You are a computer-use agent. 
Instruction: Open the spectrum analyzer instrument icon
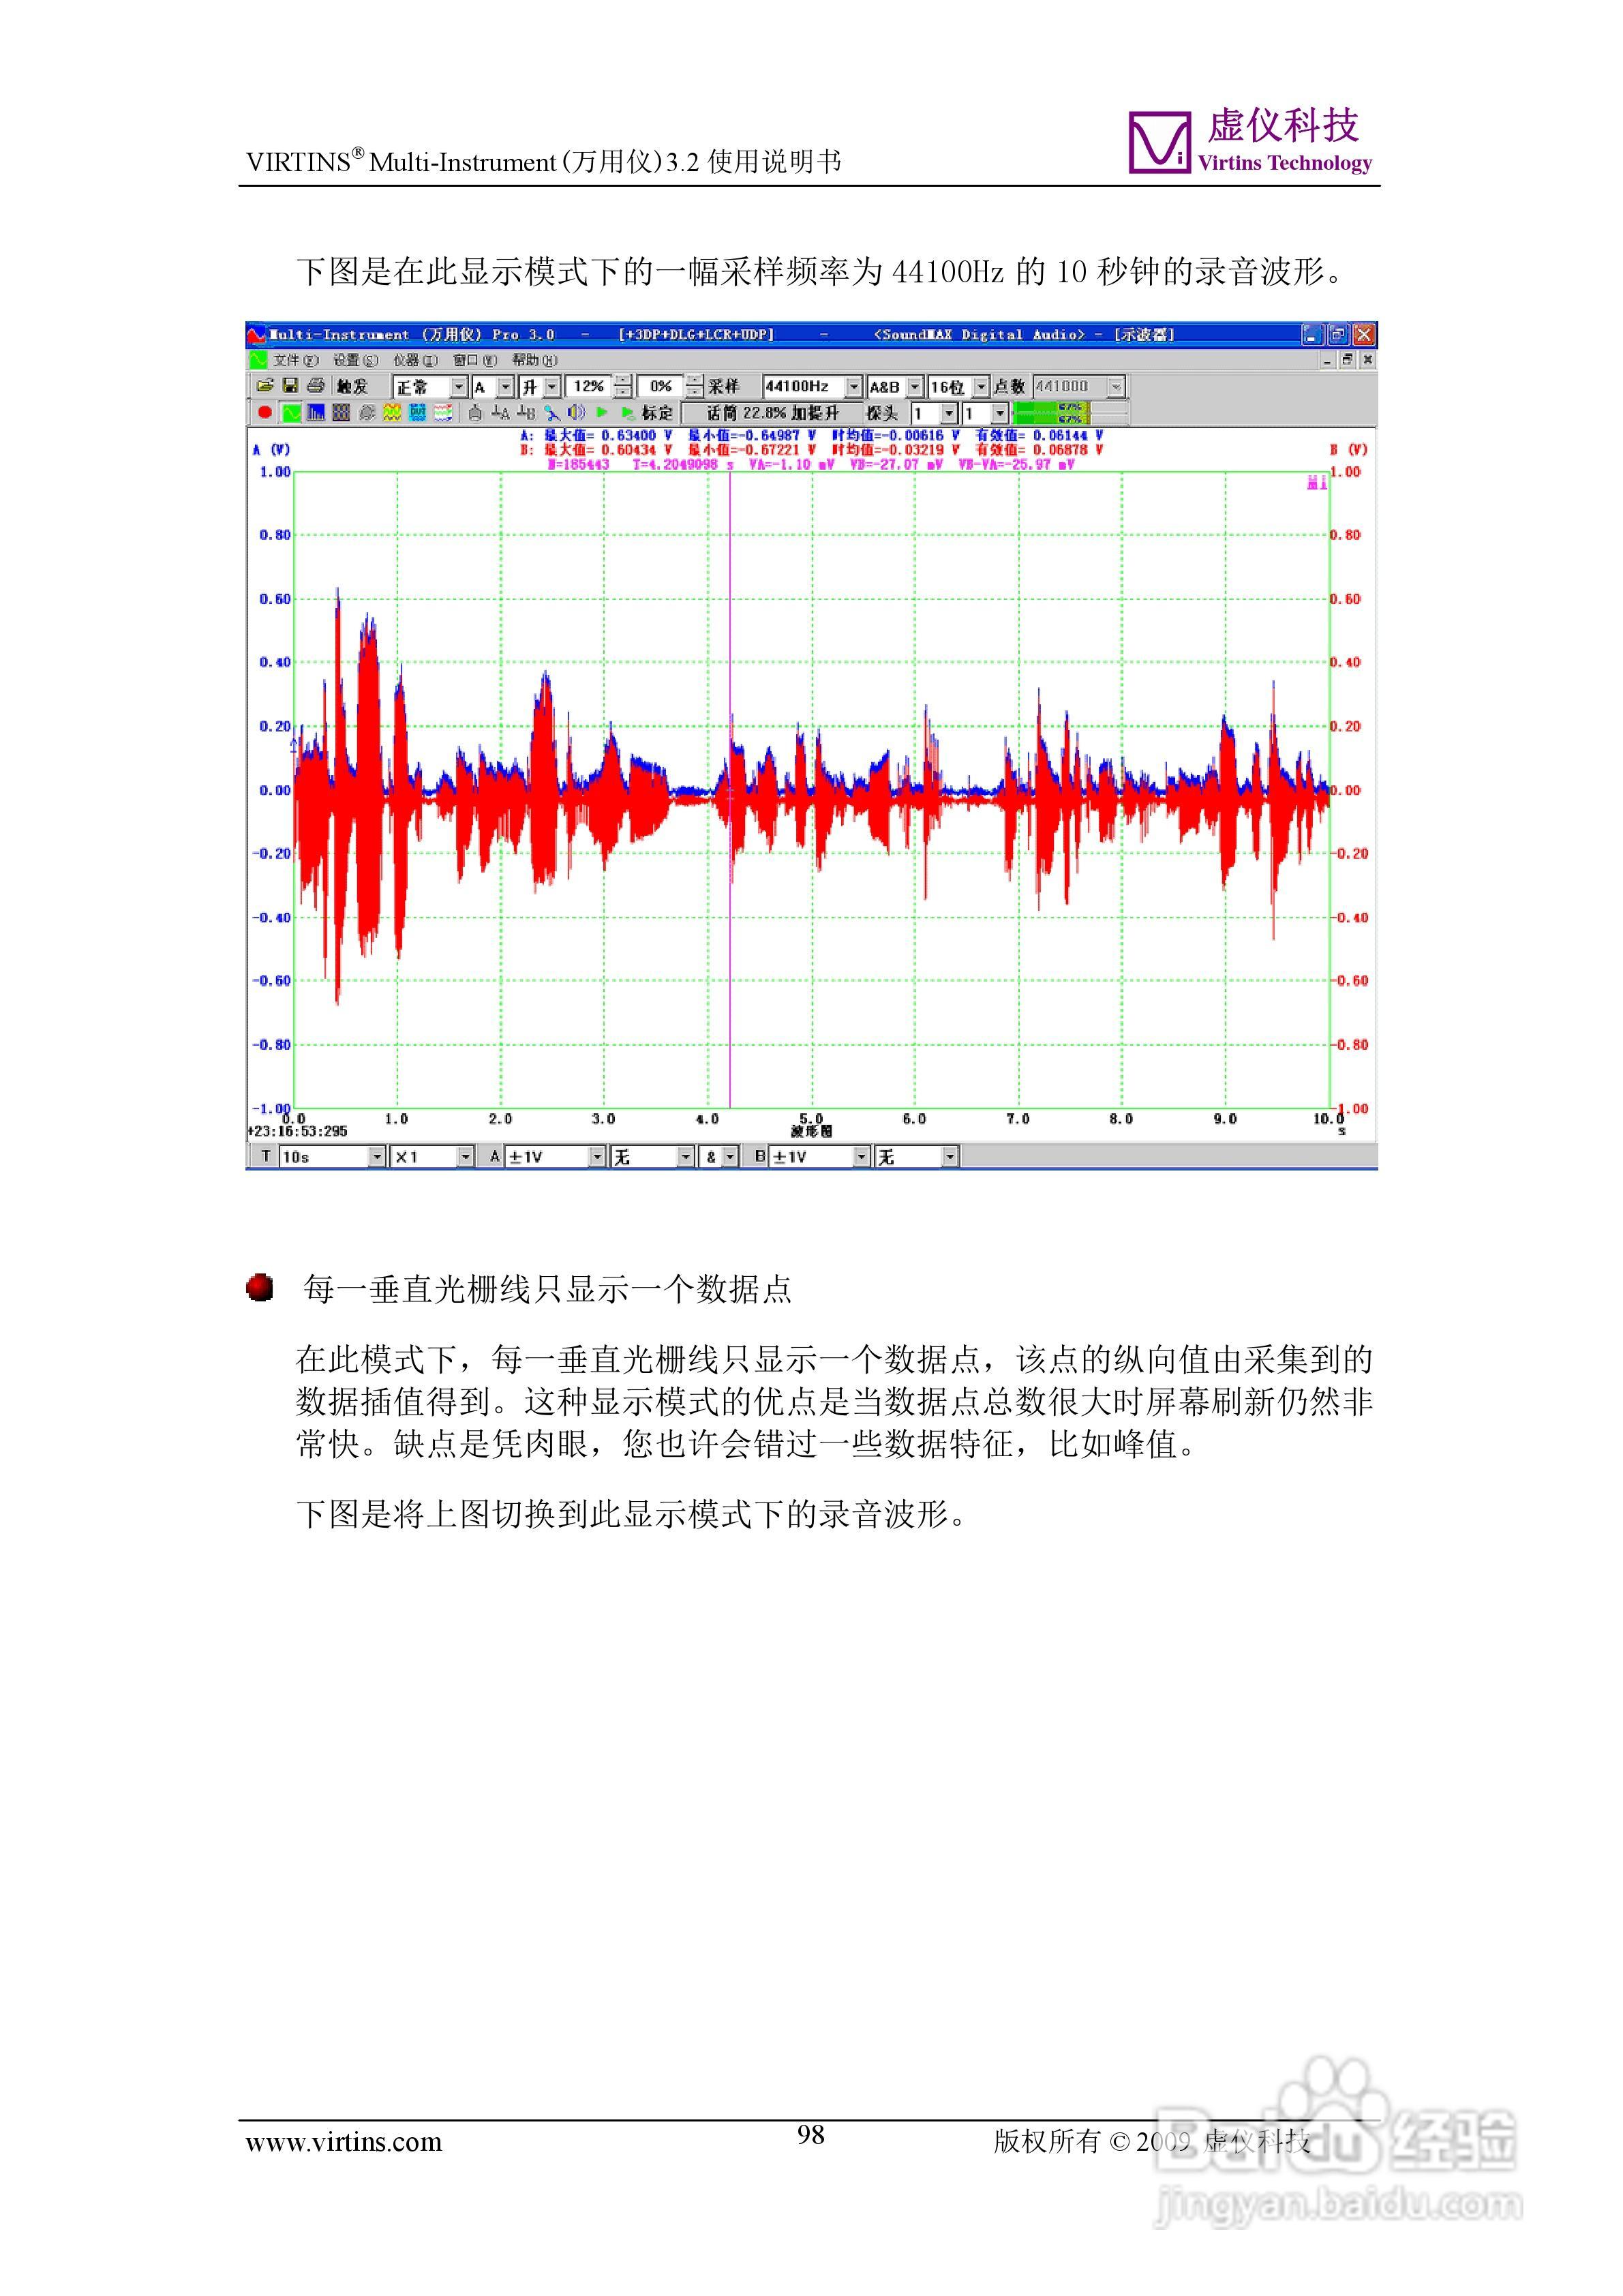(x=316, y=414)
